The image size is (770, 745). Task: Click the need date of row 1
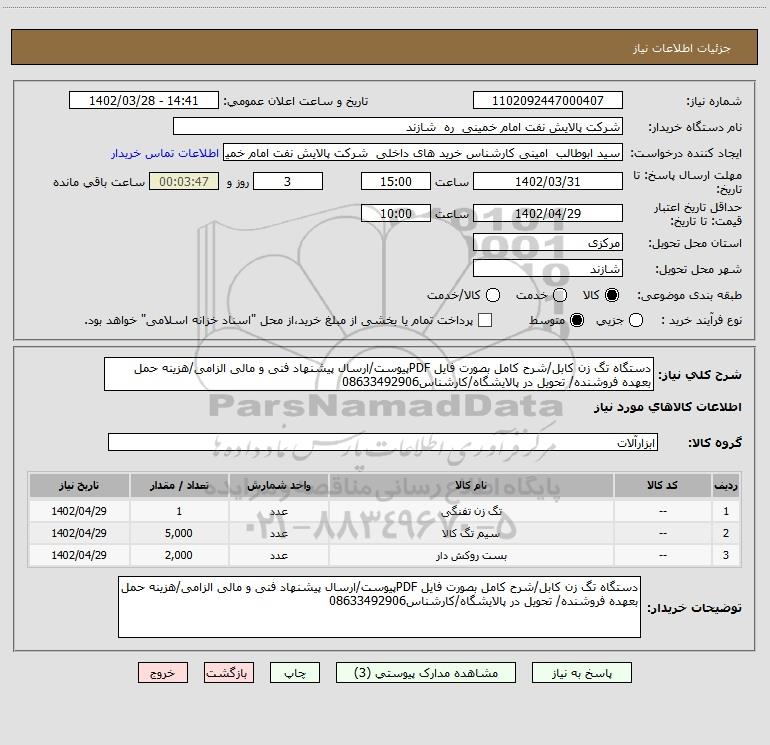(x=79, y=511)
